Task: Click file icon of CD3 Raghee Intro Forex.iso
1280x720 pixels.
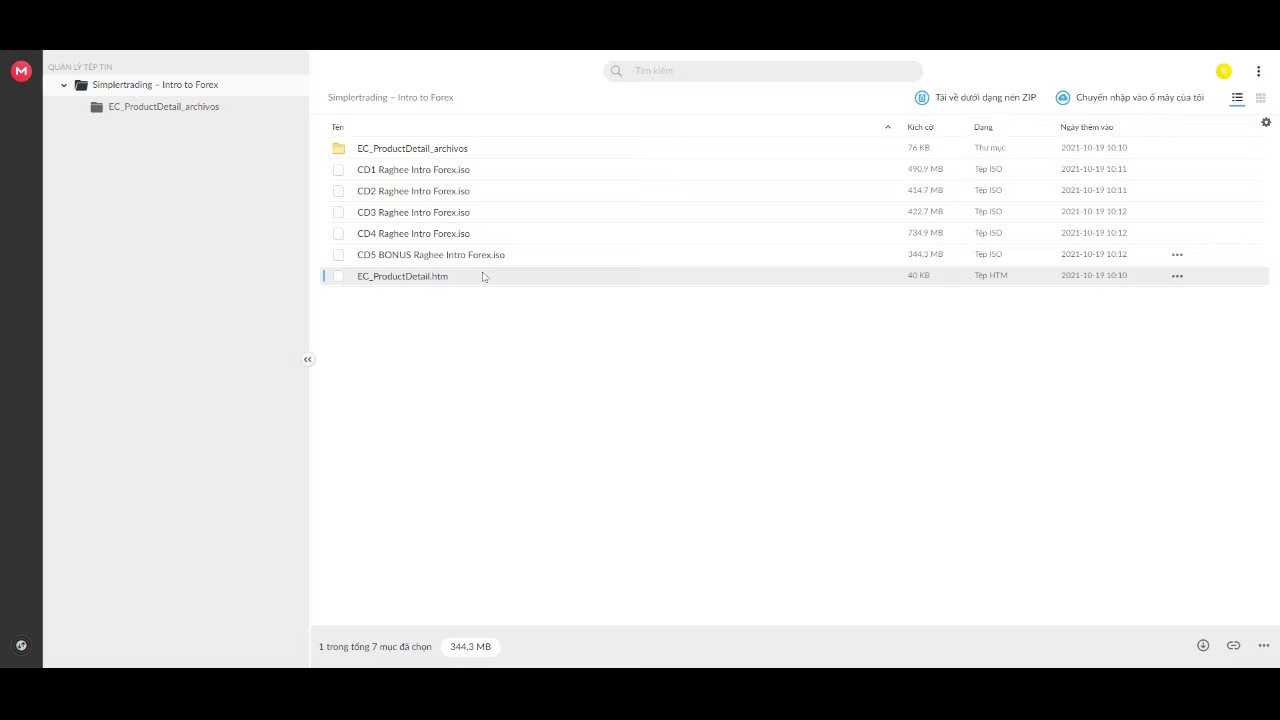Action: tap(338, 212)
